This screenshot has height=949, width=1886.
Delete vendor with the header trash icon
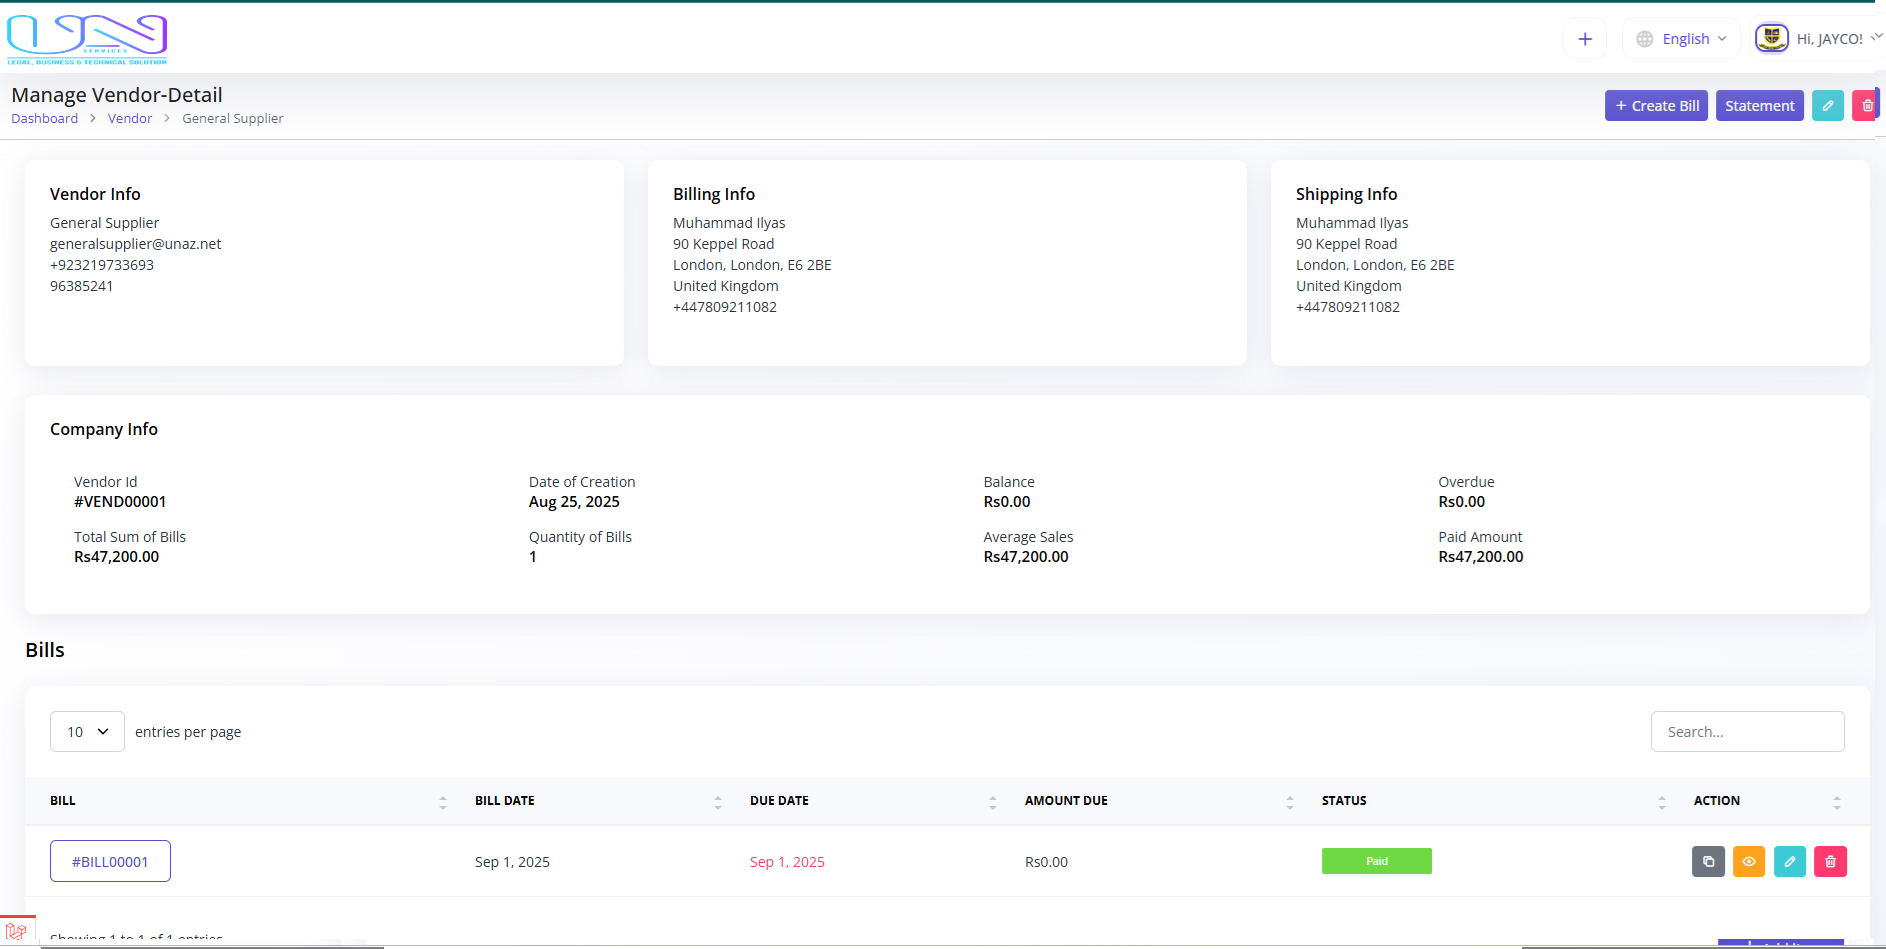coord(1866,106)
